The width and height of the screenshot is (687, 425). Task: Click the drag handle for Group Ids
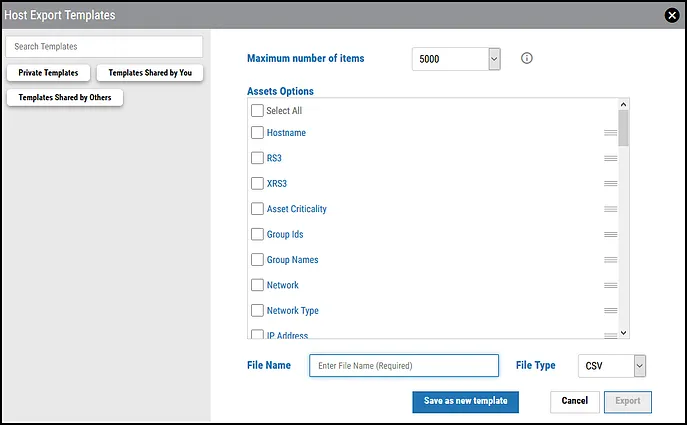[610, 234]
